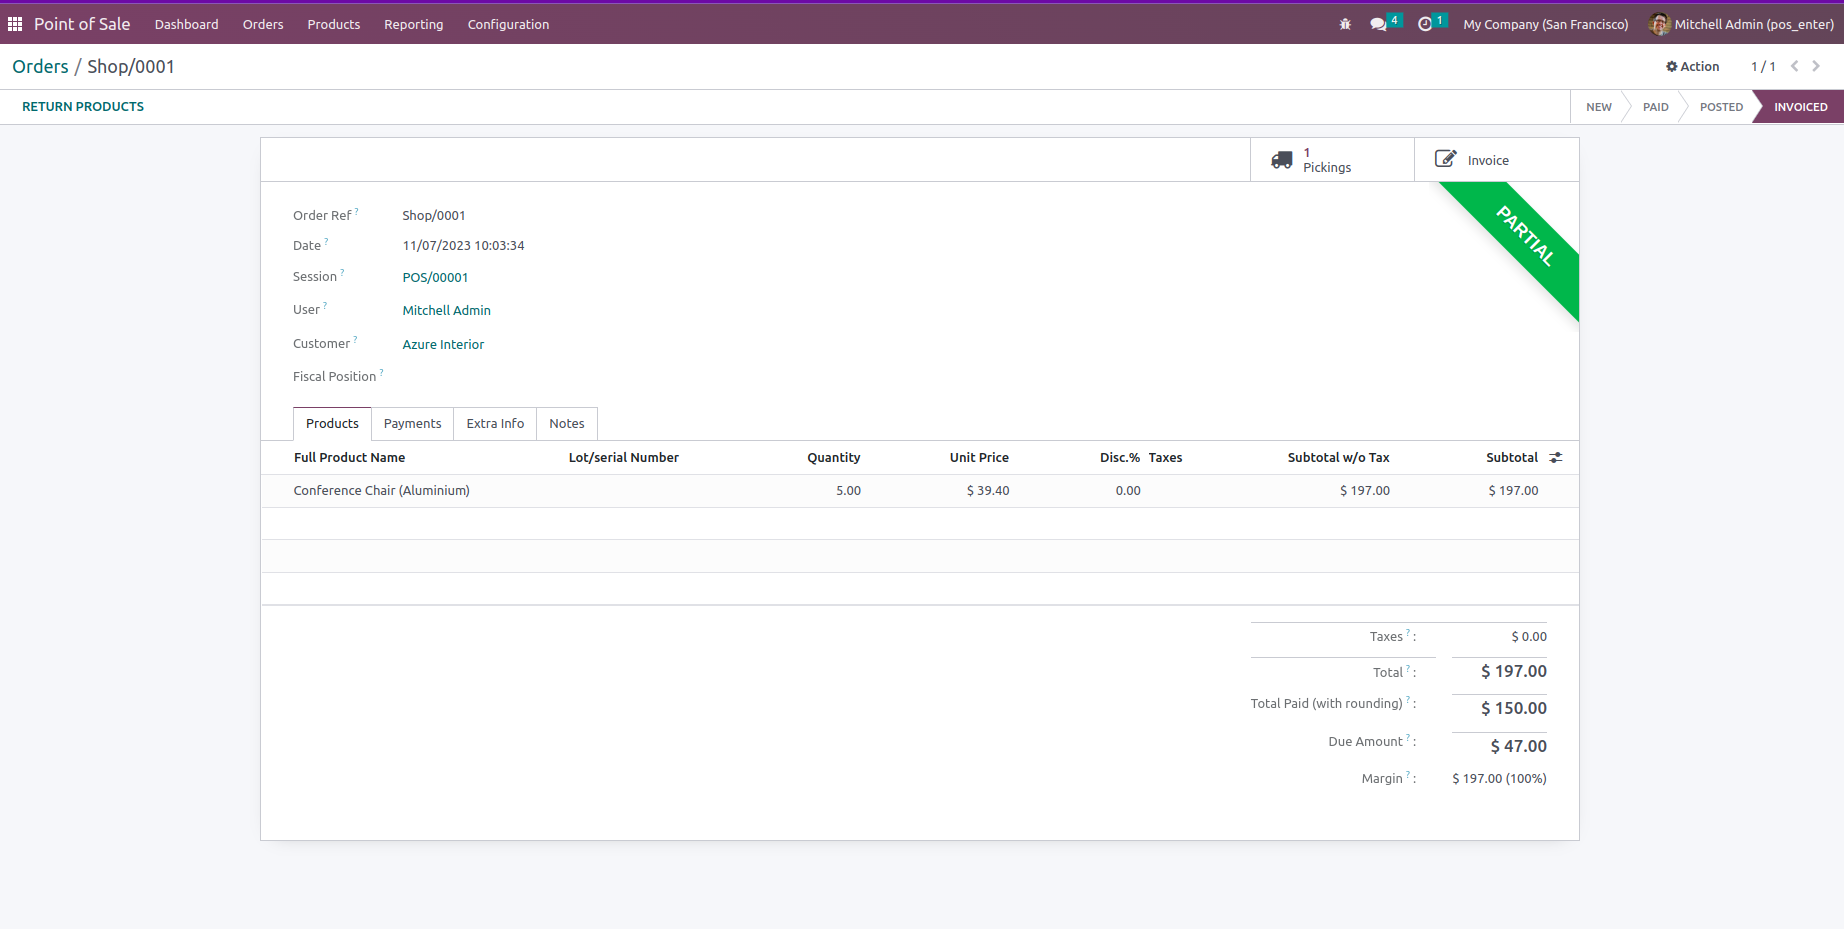1844x929 pixels.
Task: Open customer link Azure Interior
Action: pos(443,345)
